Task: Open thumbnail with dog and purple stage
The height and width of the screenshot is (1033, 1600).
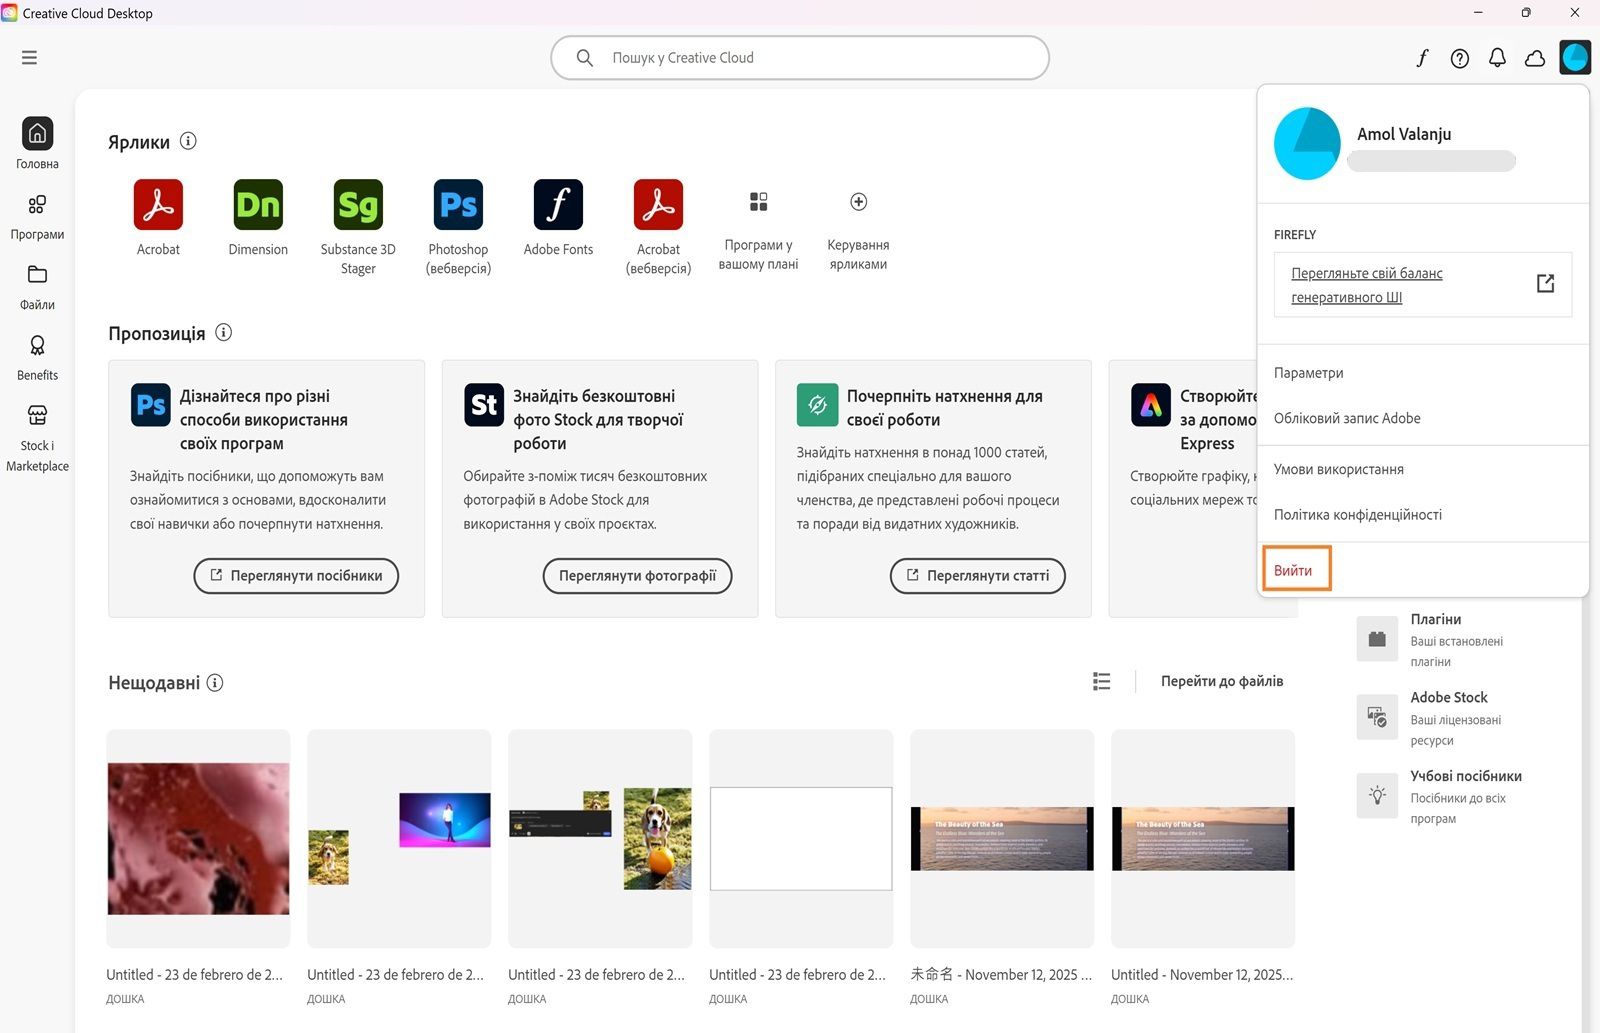Action: pos(399,839)
